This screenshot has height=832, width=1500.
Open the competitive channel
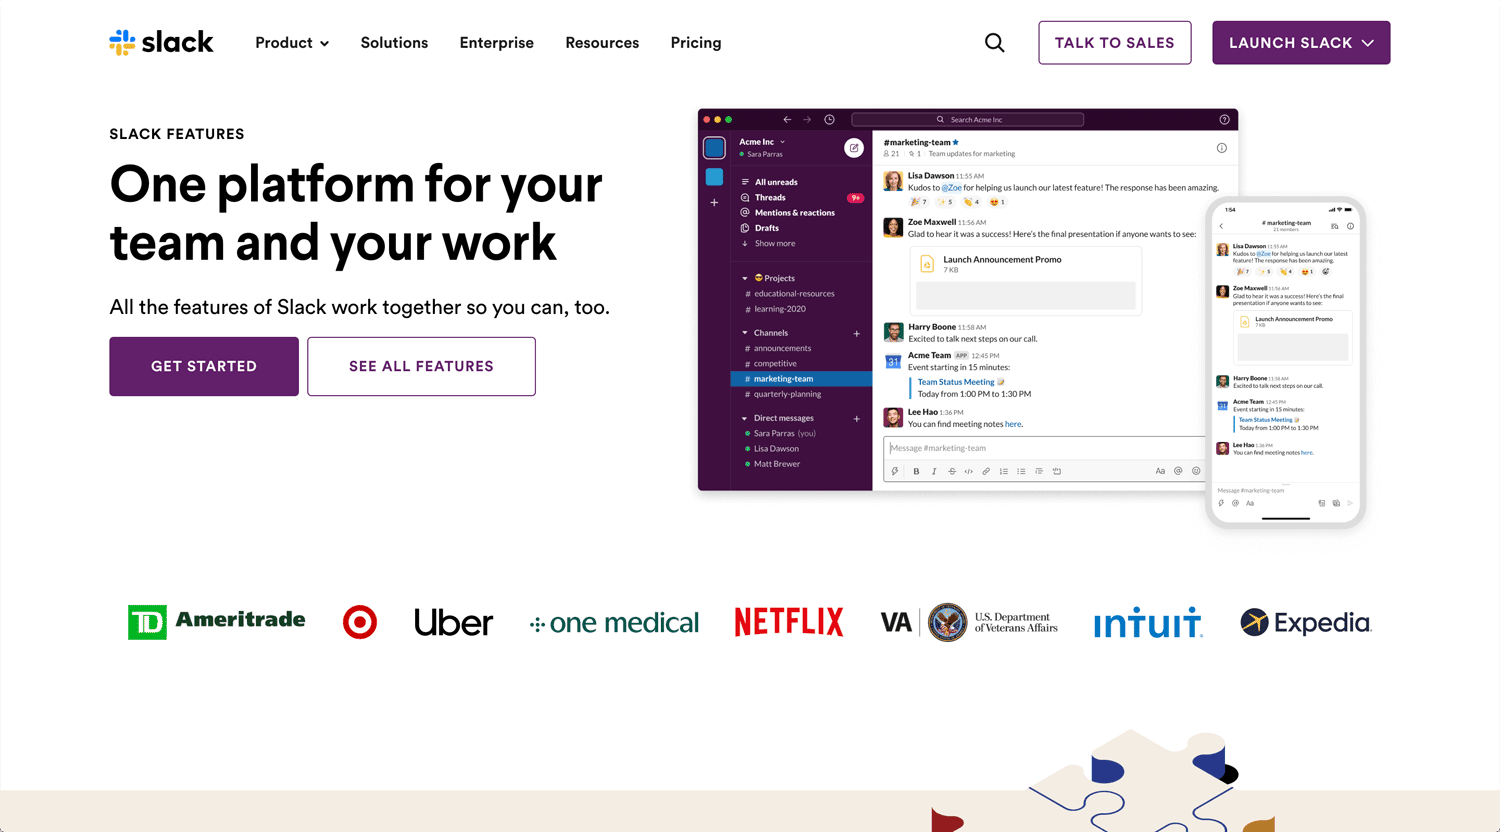tap(771, 363)
